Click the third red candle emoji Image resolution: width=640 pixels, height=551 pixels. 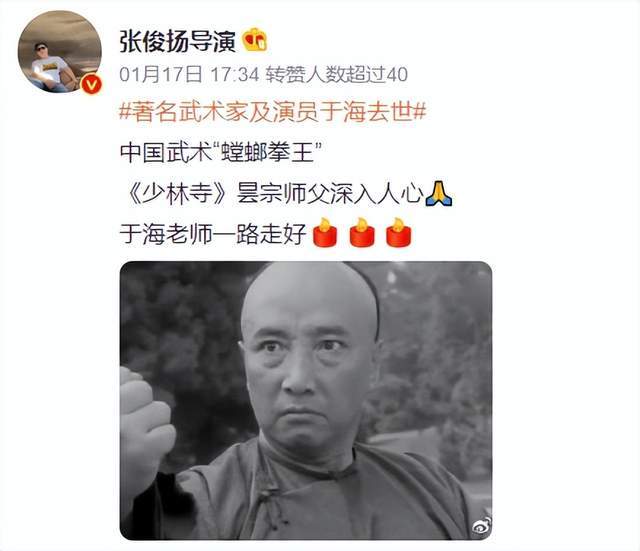[x=399, y=233]
